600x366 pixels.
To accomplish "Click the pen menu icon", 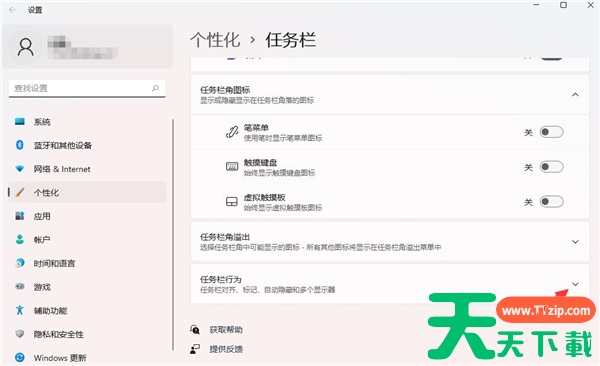I will pyautogui.click(x=232, y=132).
